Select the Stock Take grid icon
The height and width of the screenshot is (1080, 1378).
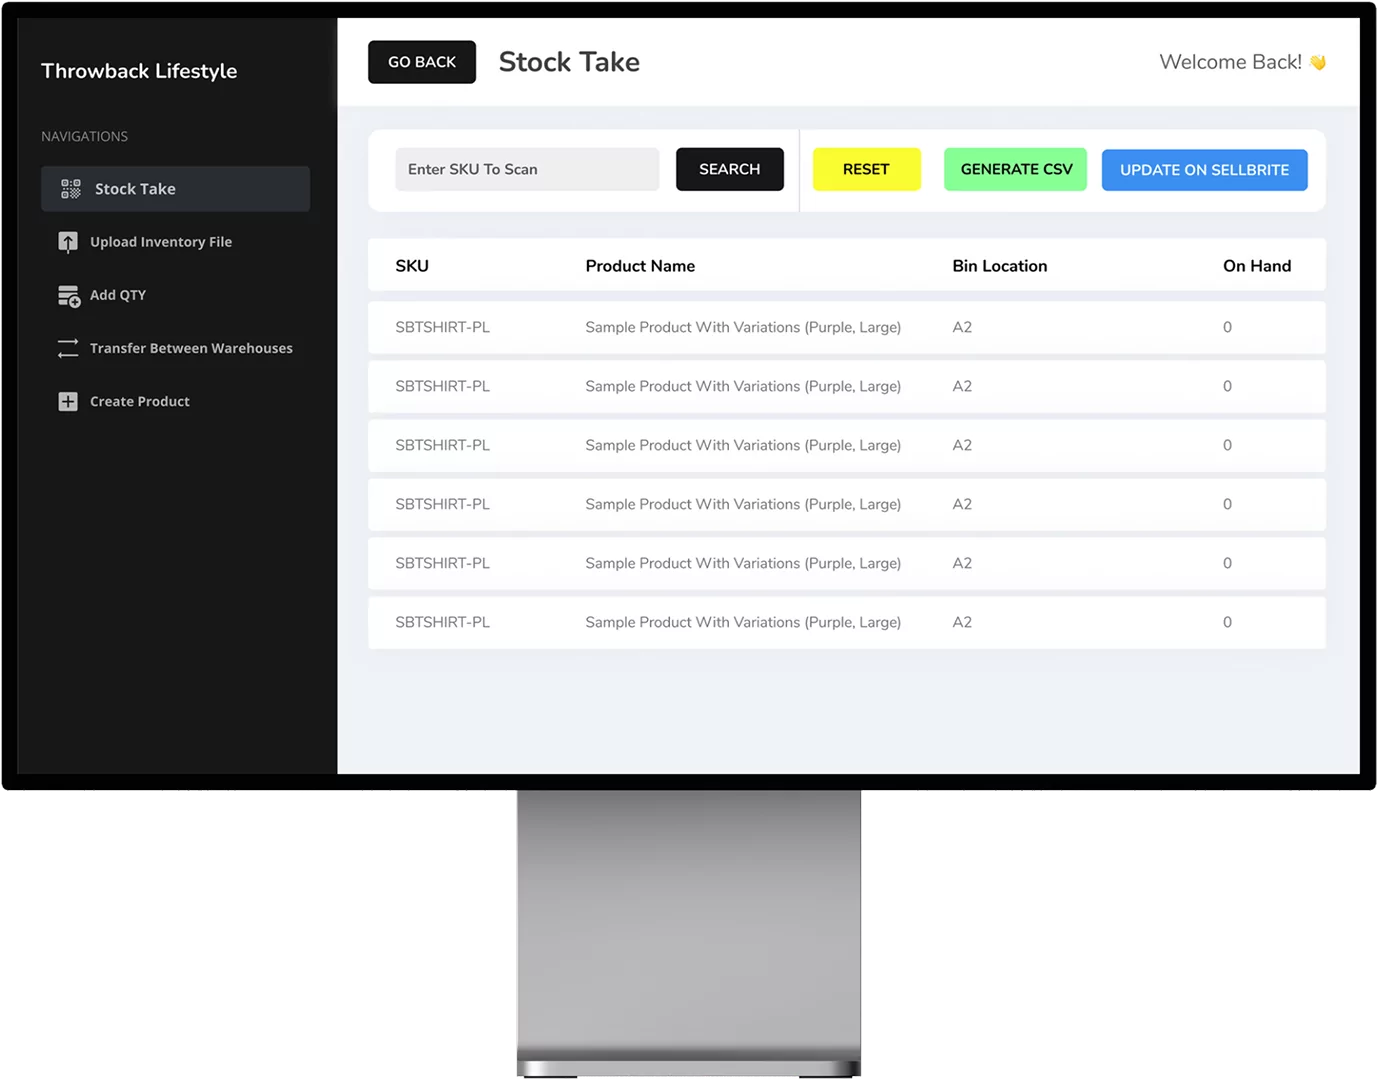pos(68,188)
